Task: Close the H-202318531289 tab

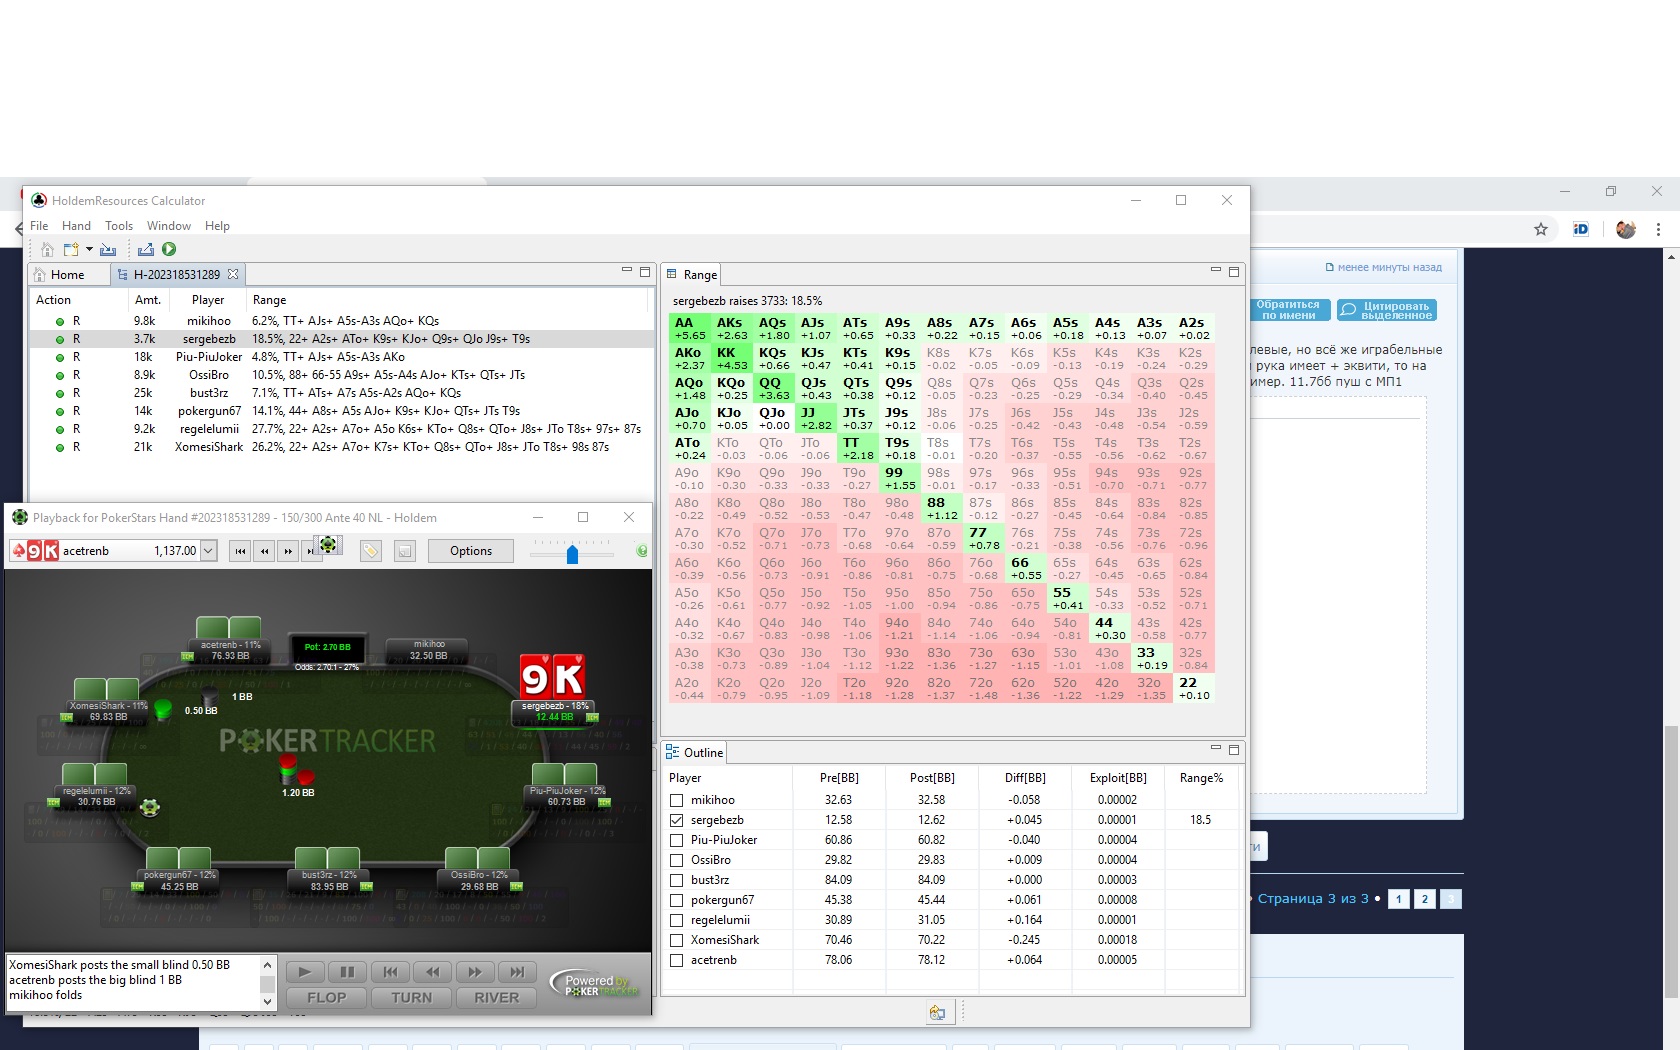Action: (x=233, y=274)
